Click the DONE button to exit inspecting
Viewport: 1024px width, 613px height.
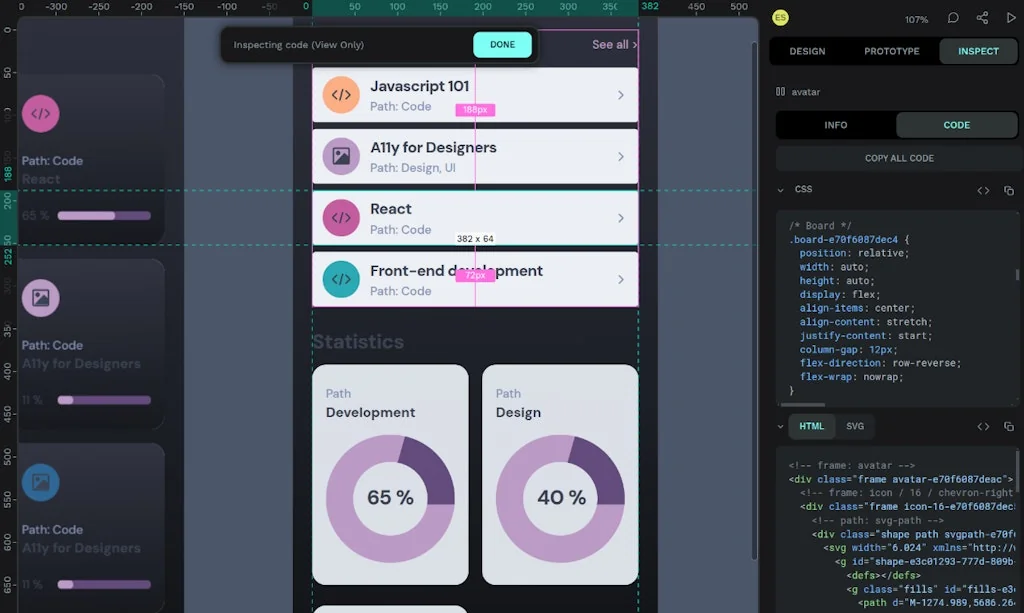(x=502, y=45)
